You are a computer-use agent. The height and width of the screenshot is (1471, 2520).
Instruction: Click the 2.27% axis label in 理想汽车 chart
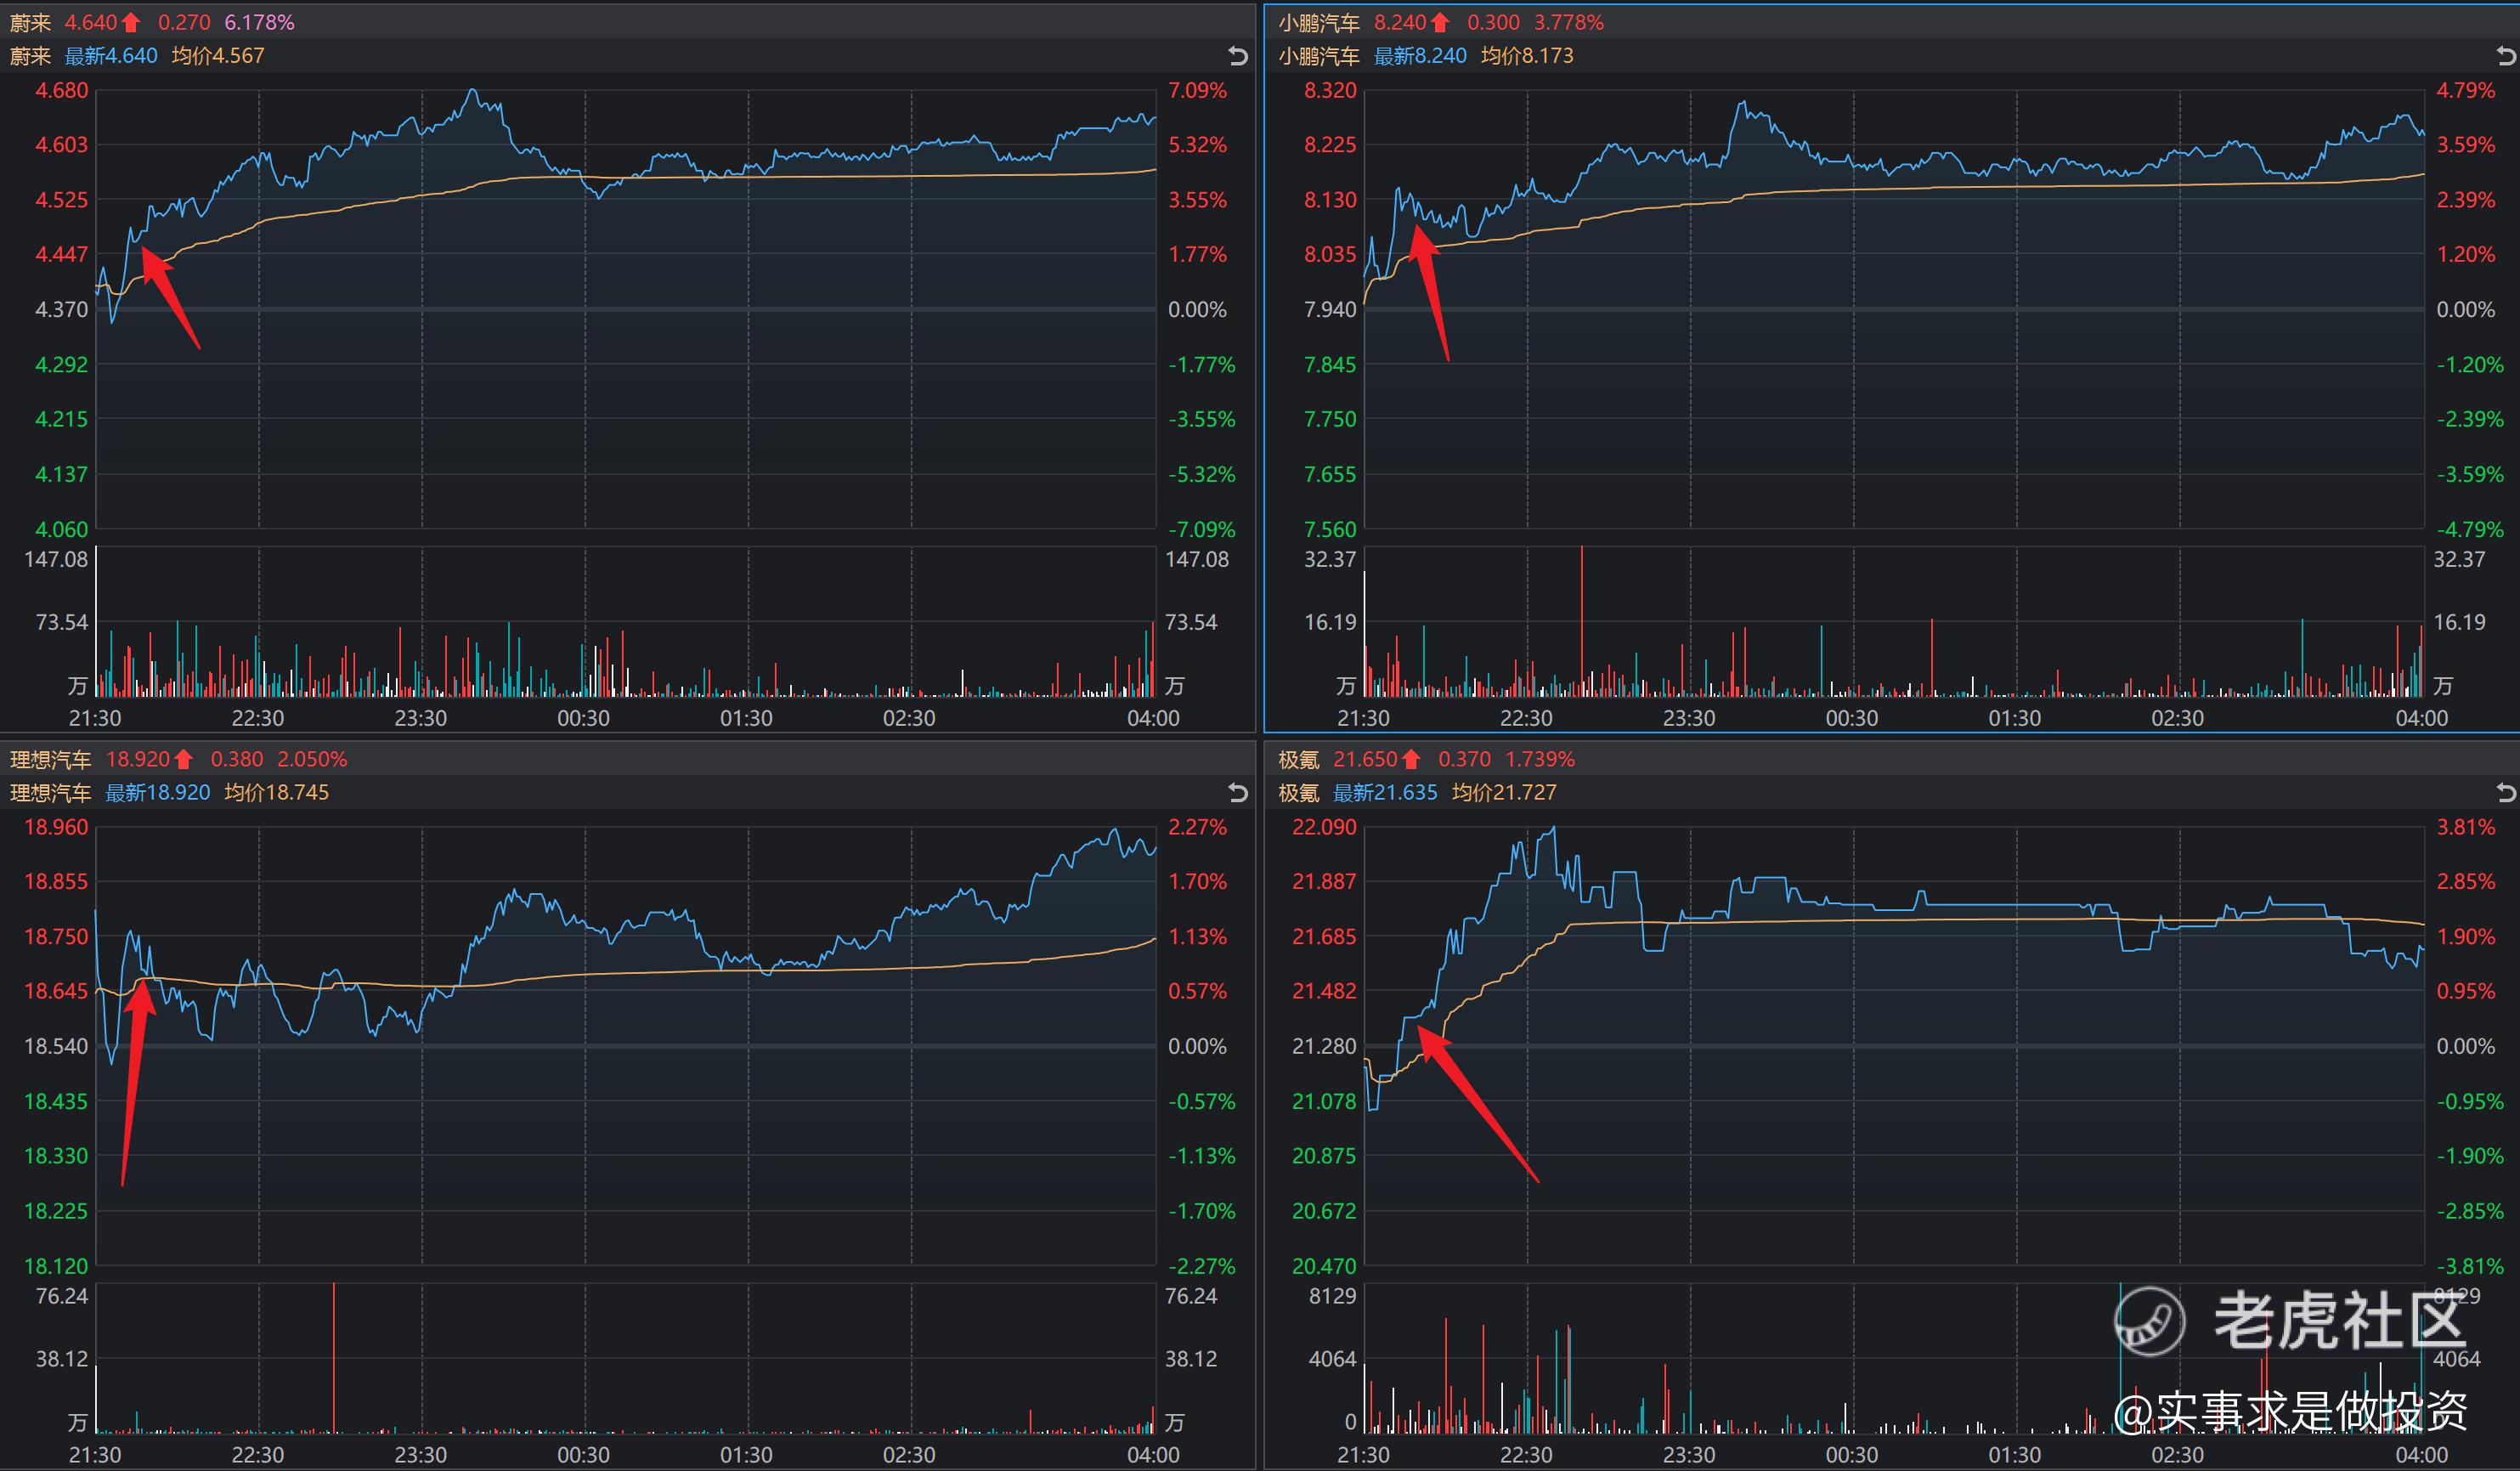coord(1197,827)
